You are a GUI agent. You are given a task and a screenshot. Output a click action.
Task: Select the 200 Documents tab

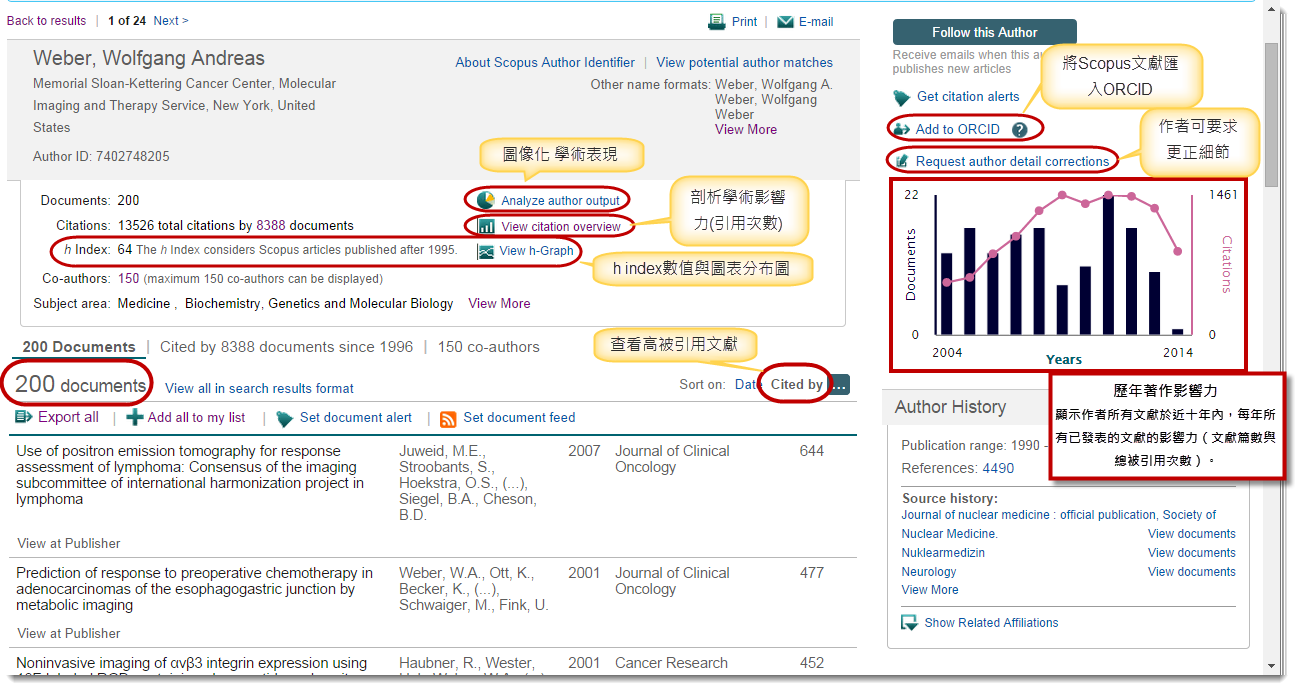79,347
